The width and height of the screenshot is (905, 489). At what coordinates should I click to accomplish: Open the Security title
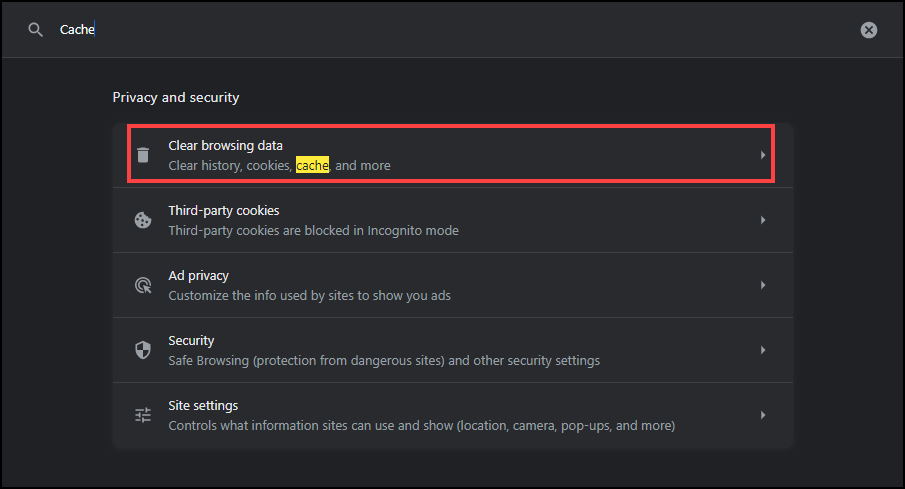(191, 340)
